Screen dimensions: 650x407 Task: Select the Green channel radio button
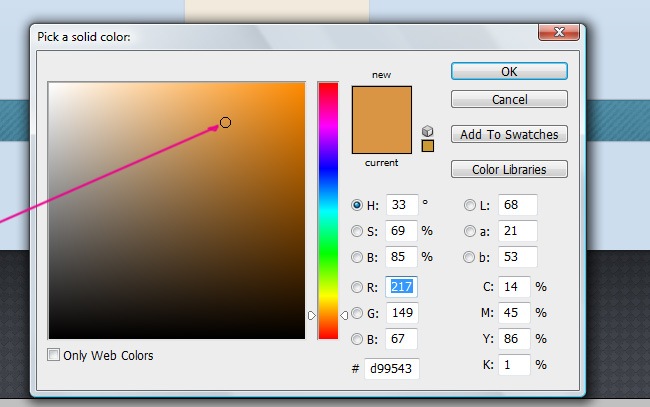358,313
